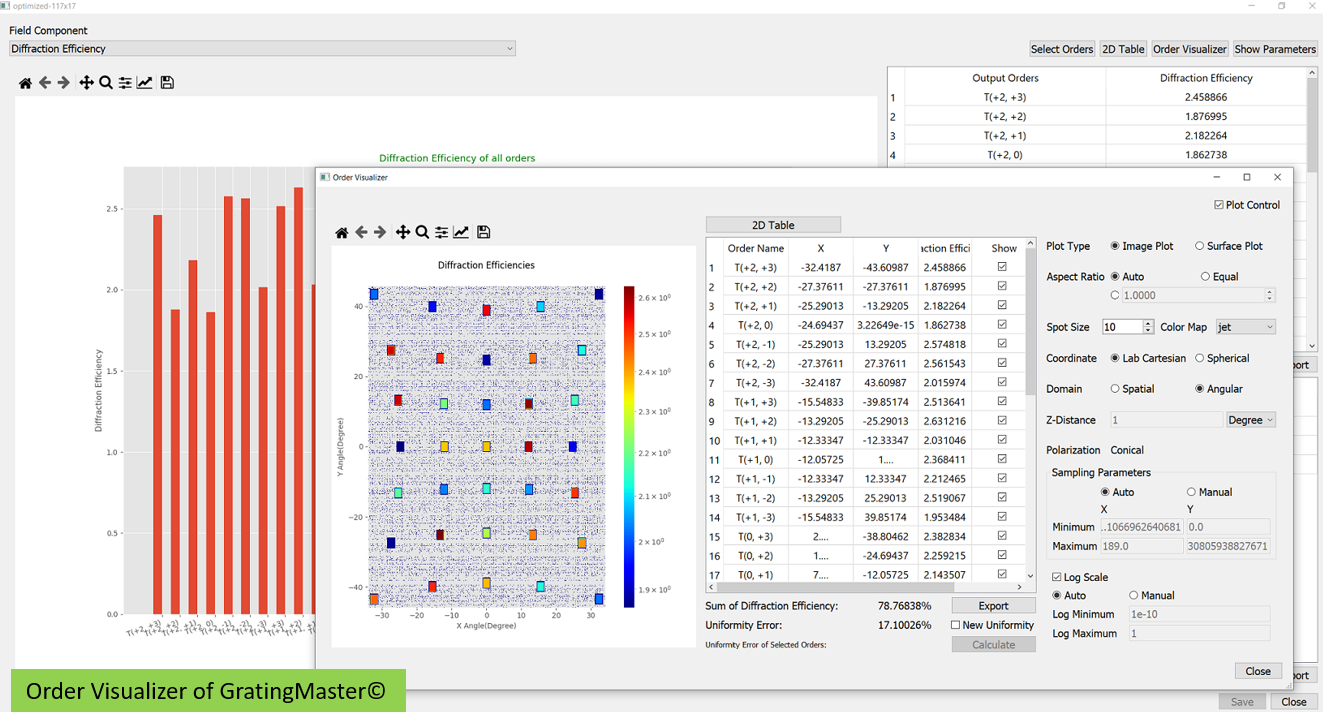Open edit axis parameters in main plot toolbar
The image size is (1323, 712).
tap(145, 83)
